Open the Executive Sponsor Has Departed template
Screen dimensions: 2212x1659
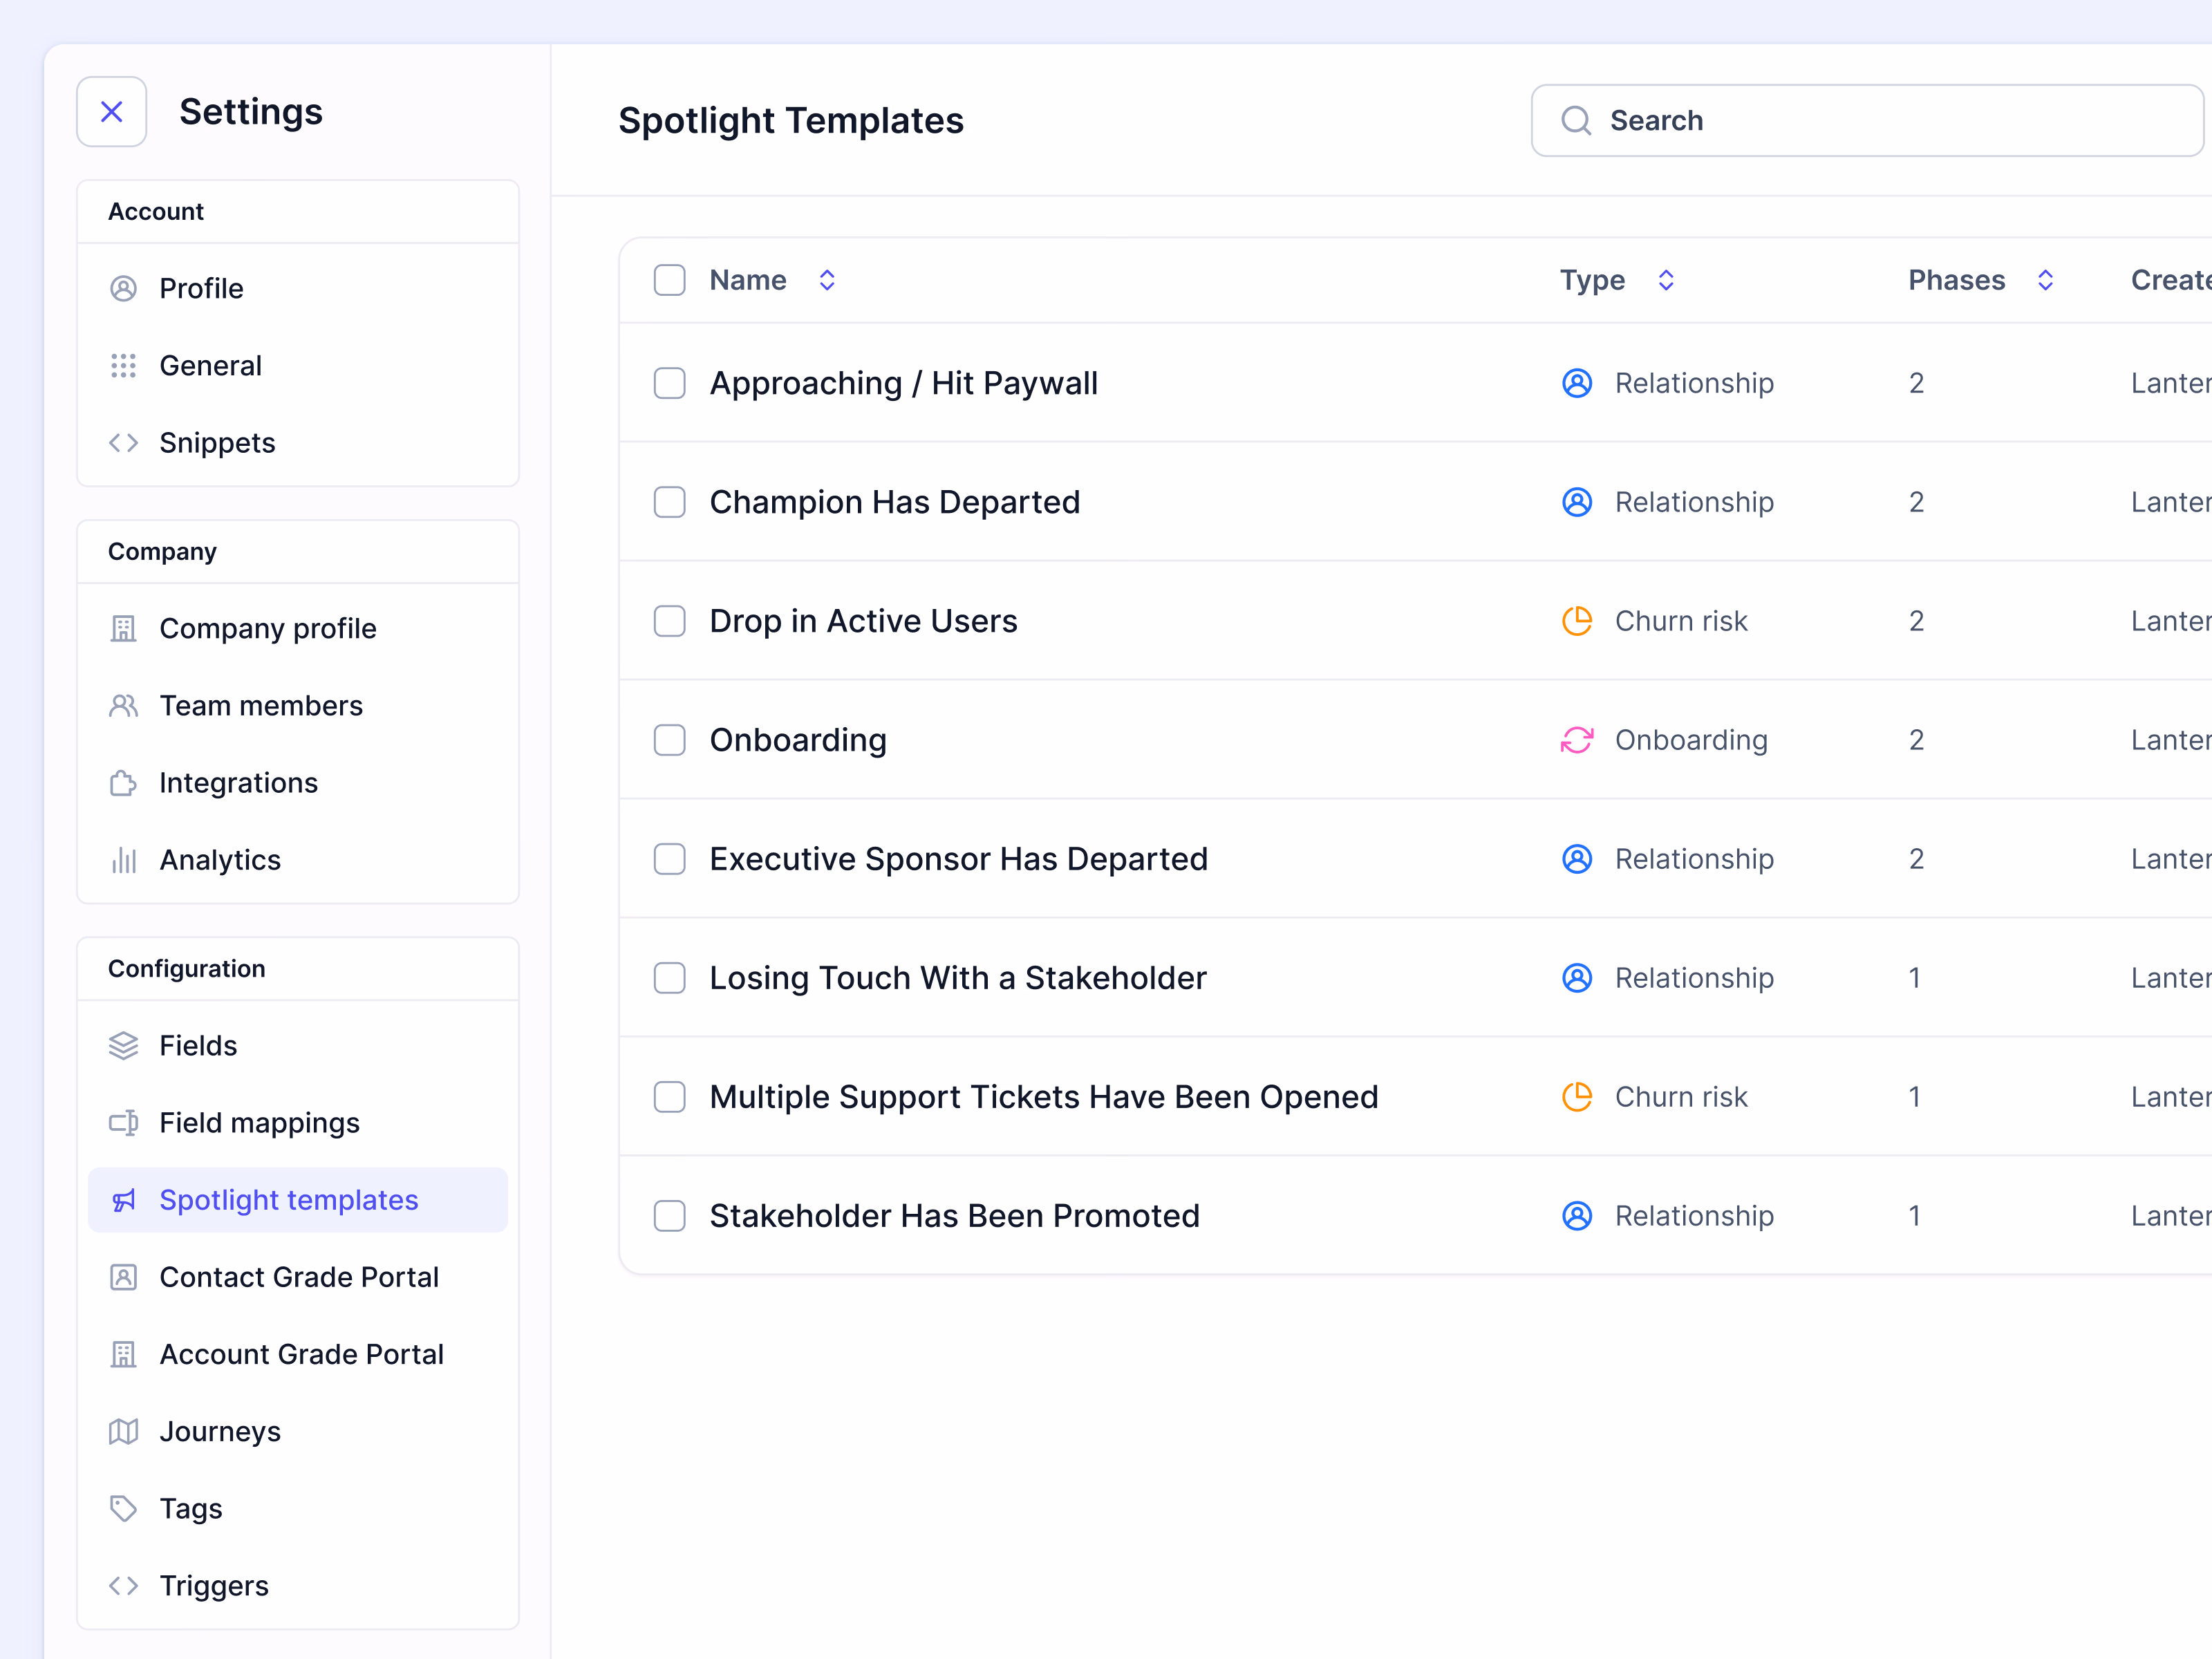click(958, 859)
